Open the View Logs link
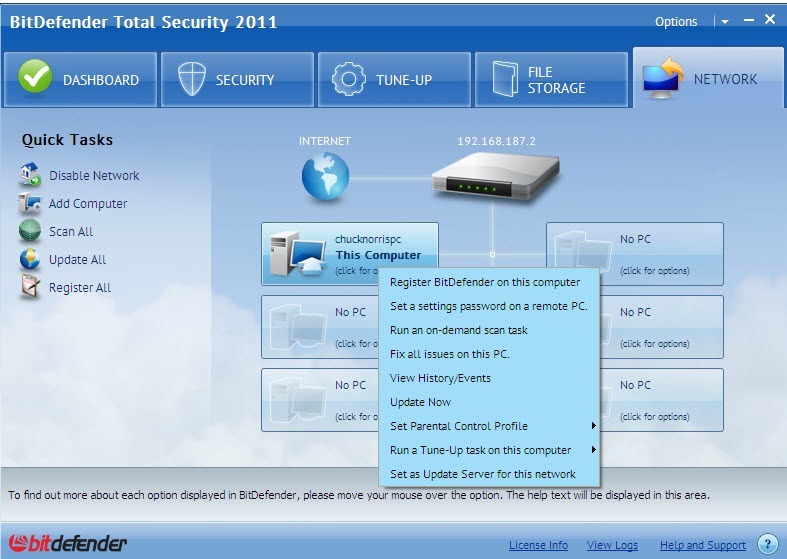 (x=612, y=545)
